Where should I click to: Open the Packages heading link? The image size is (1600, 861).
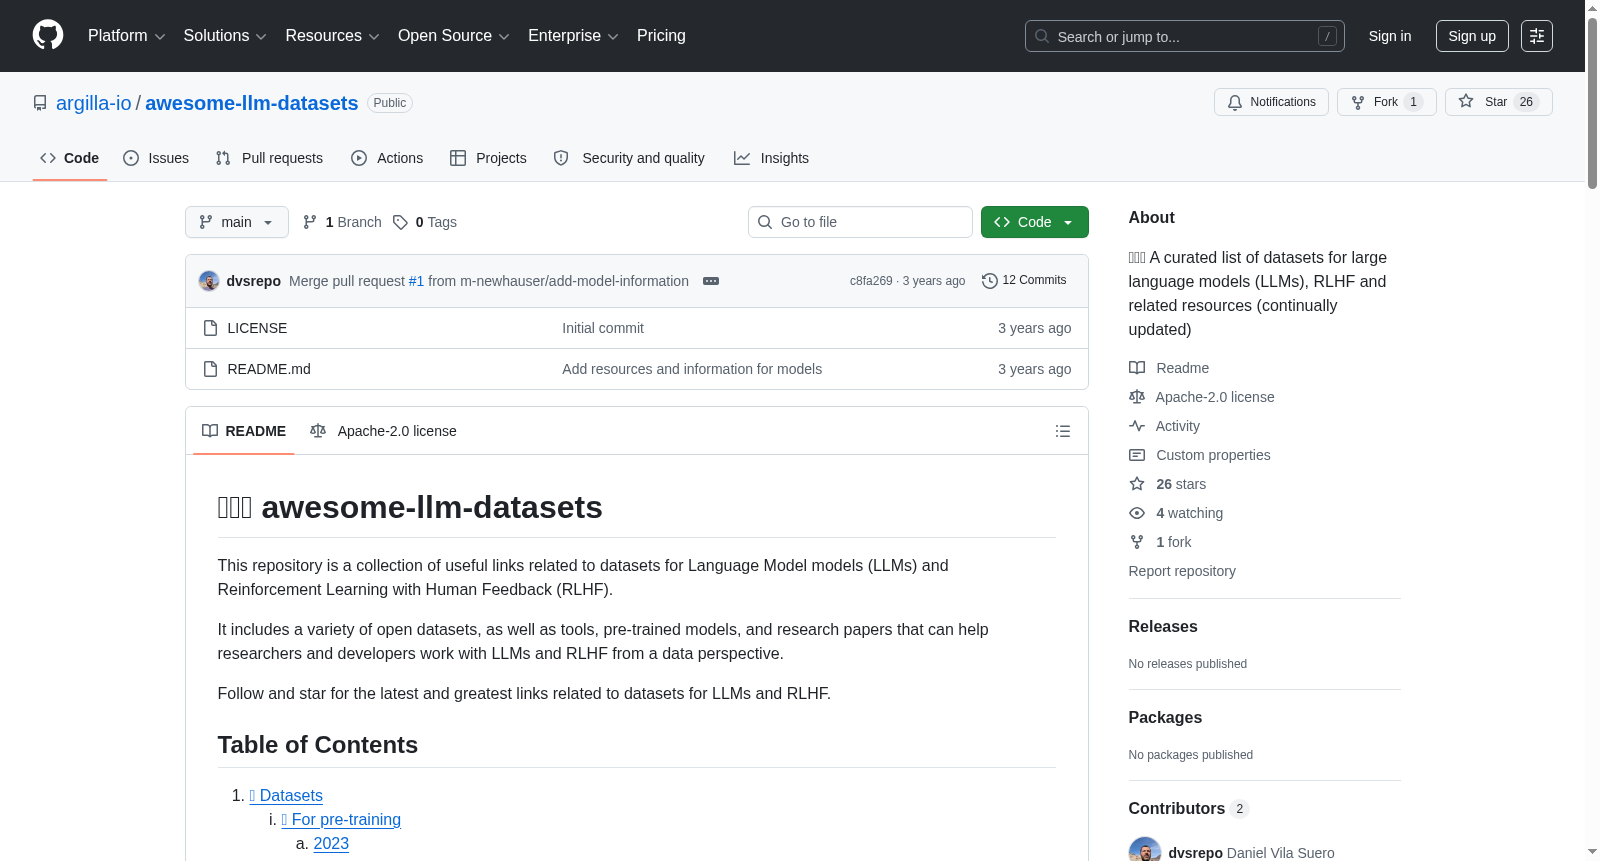tap(1165, 718)
